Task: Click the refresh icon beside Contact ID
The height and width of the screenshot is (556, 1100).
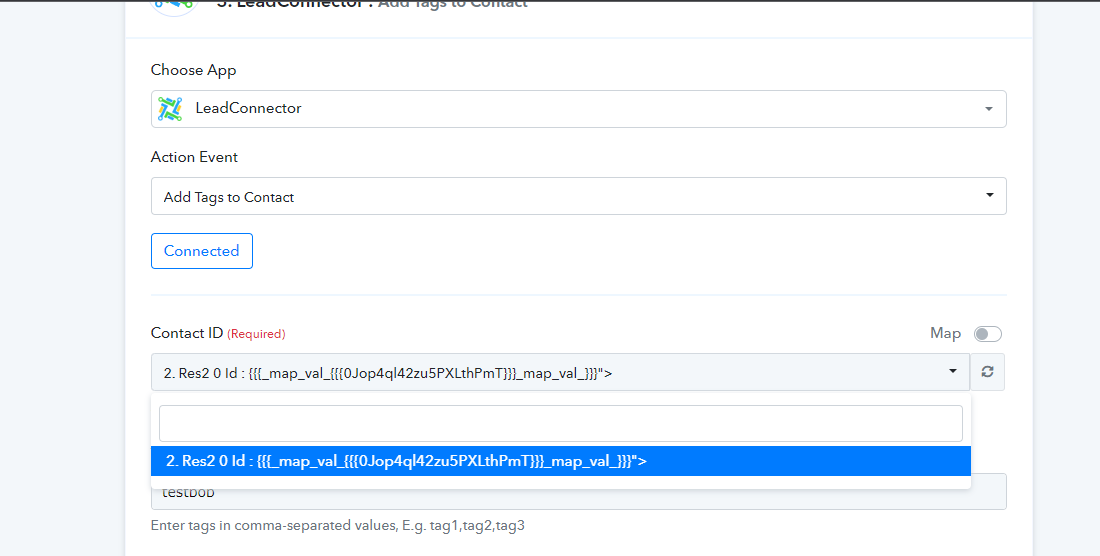Action: coord(988,372)
